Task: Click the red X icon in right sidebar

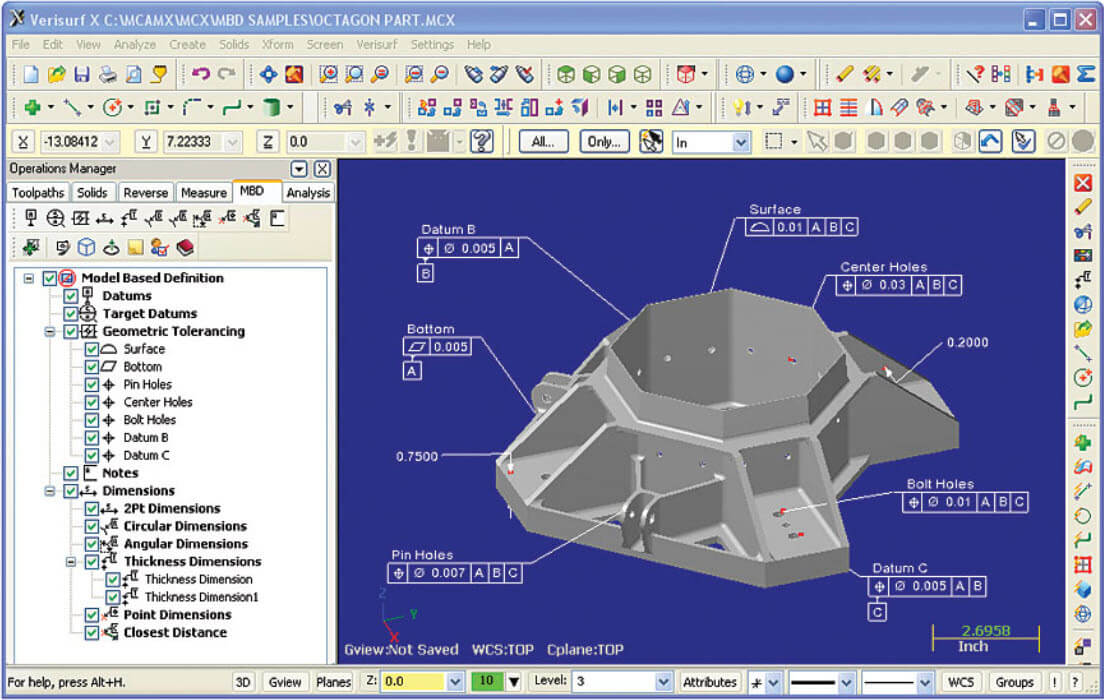Action: 1083,182
